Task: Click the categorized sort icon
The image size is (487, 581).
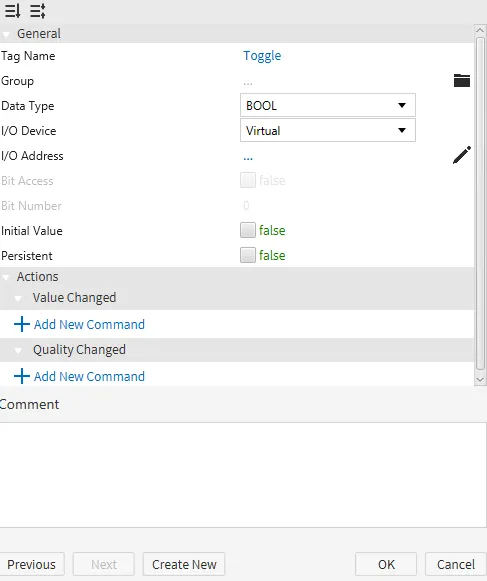Action: (x=37, y=11)
